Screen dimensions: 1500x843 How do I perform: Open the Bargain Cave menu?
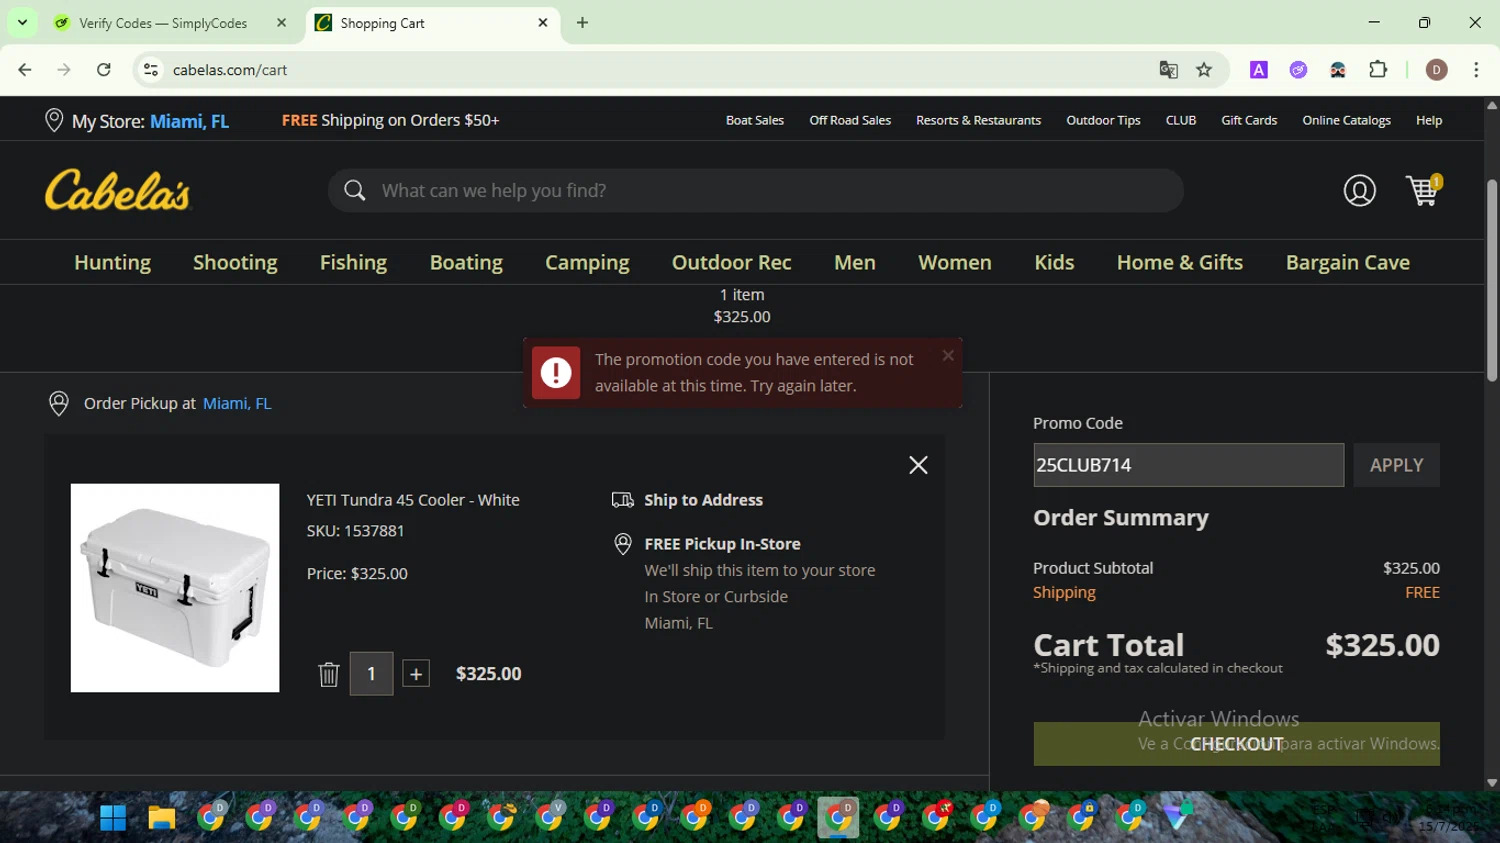pos(1348,262)
